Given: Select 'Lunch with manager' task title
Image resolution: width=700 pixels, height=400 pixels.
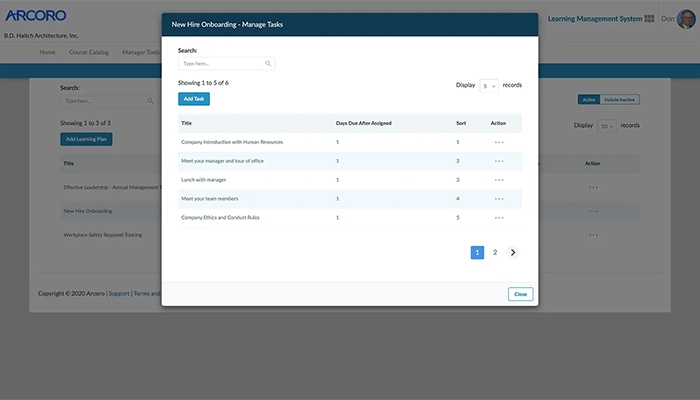Looking at the screenshot, I should click(204, 180).
